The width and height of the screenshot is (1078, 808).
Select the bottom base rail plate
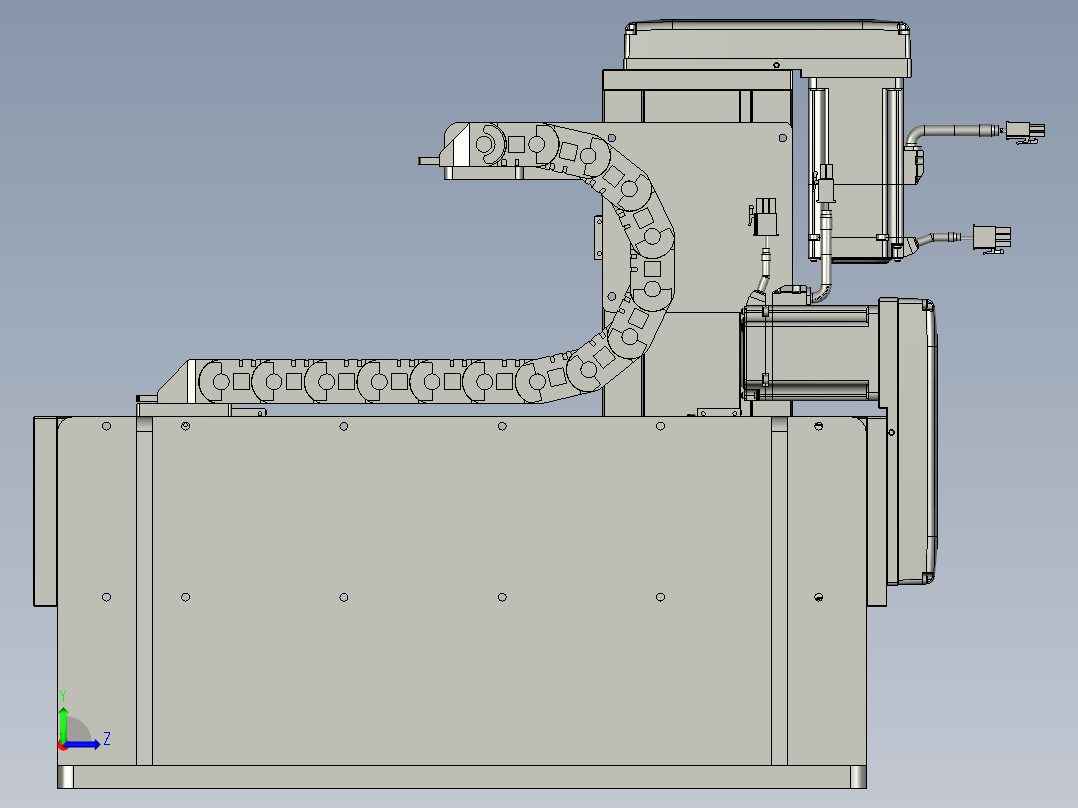click(461, 777)
